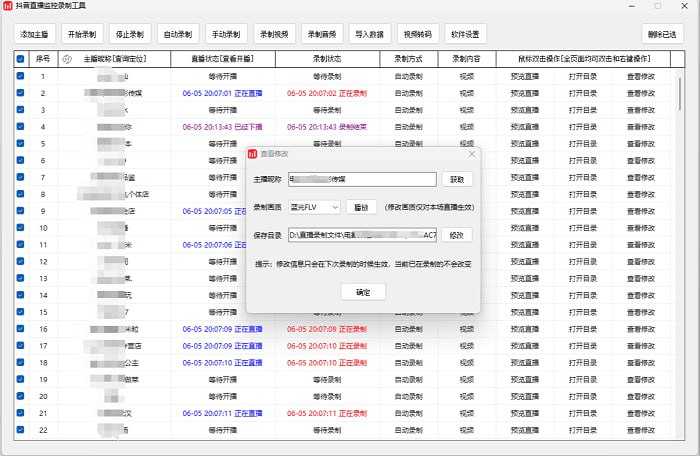Screen dimensions: 700x456
Task: Click the button right of the quality dropdown
Action: pyautogui.click(x=361, y=207)
